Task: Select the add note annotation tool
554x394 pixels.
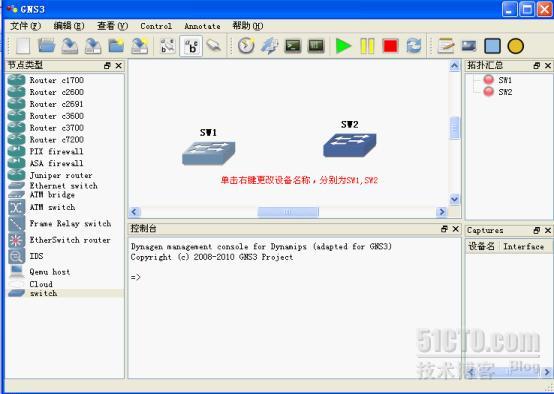Action: [446, 46]
